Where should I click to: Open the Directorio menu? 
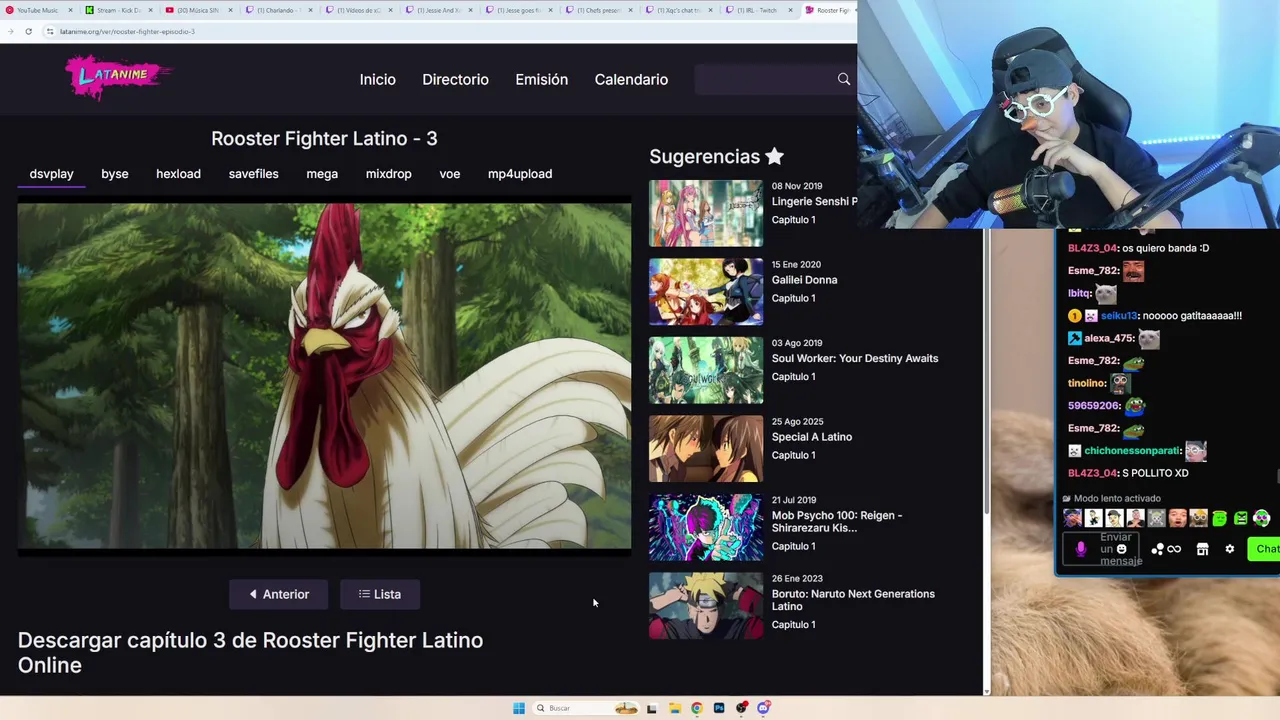point(455,80)
